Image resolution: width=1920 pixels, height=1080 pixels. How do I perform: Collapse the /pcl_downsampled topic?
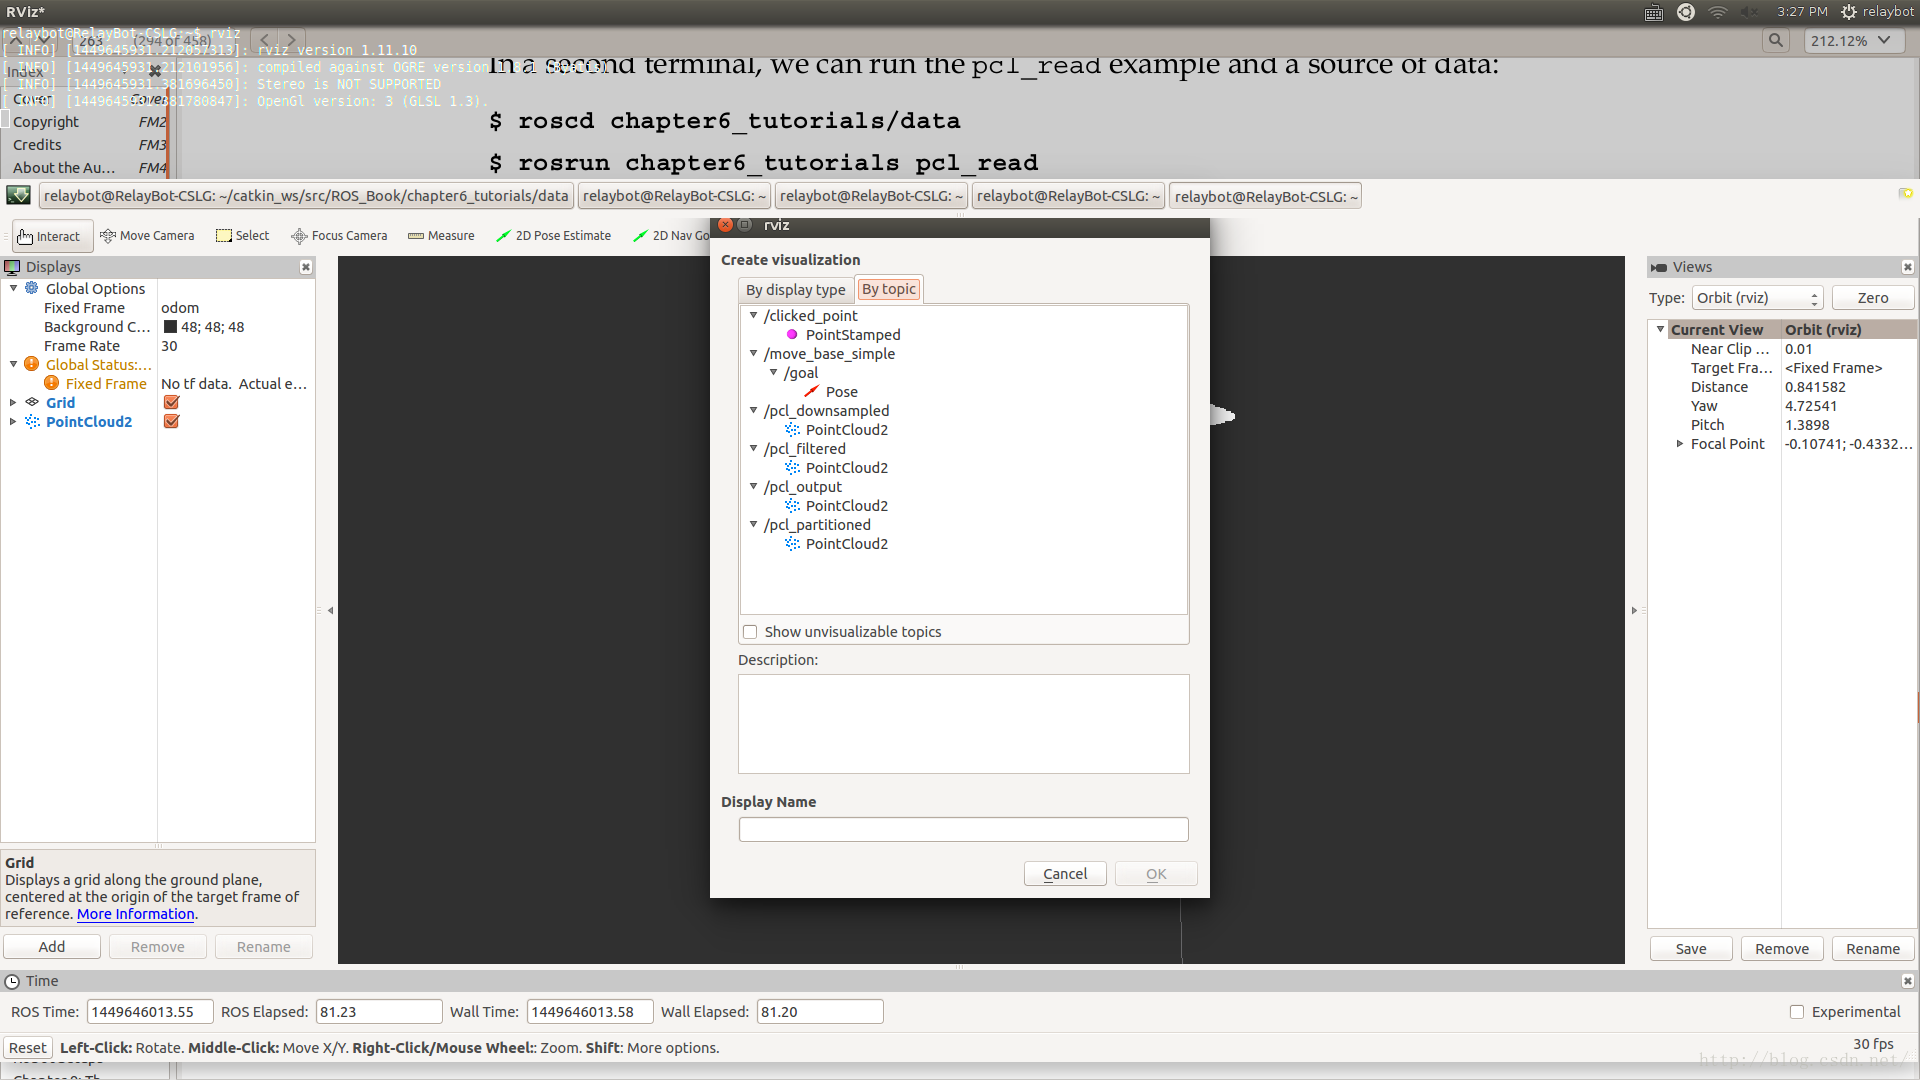click(753, 410)
